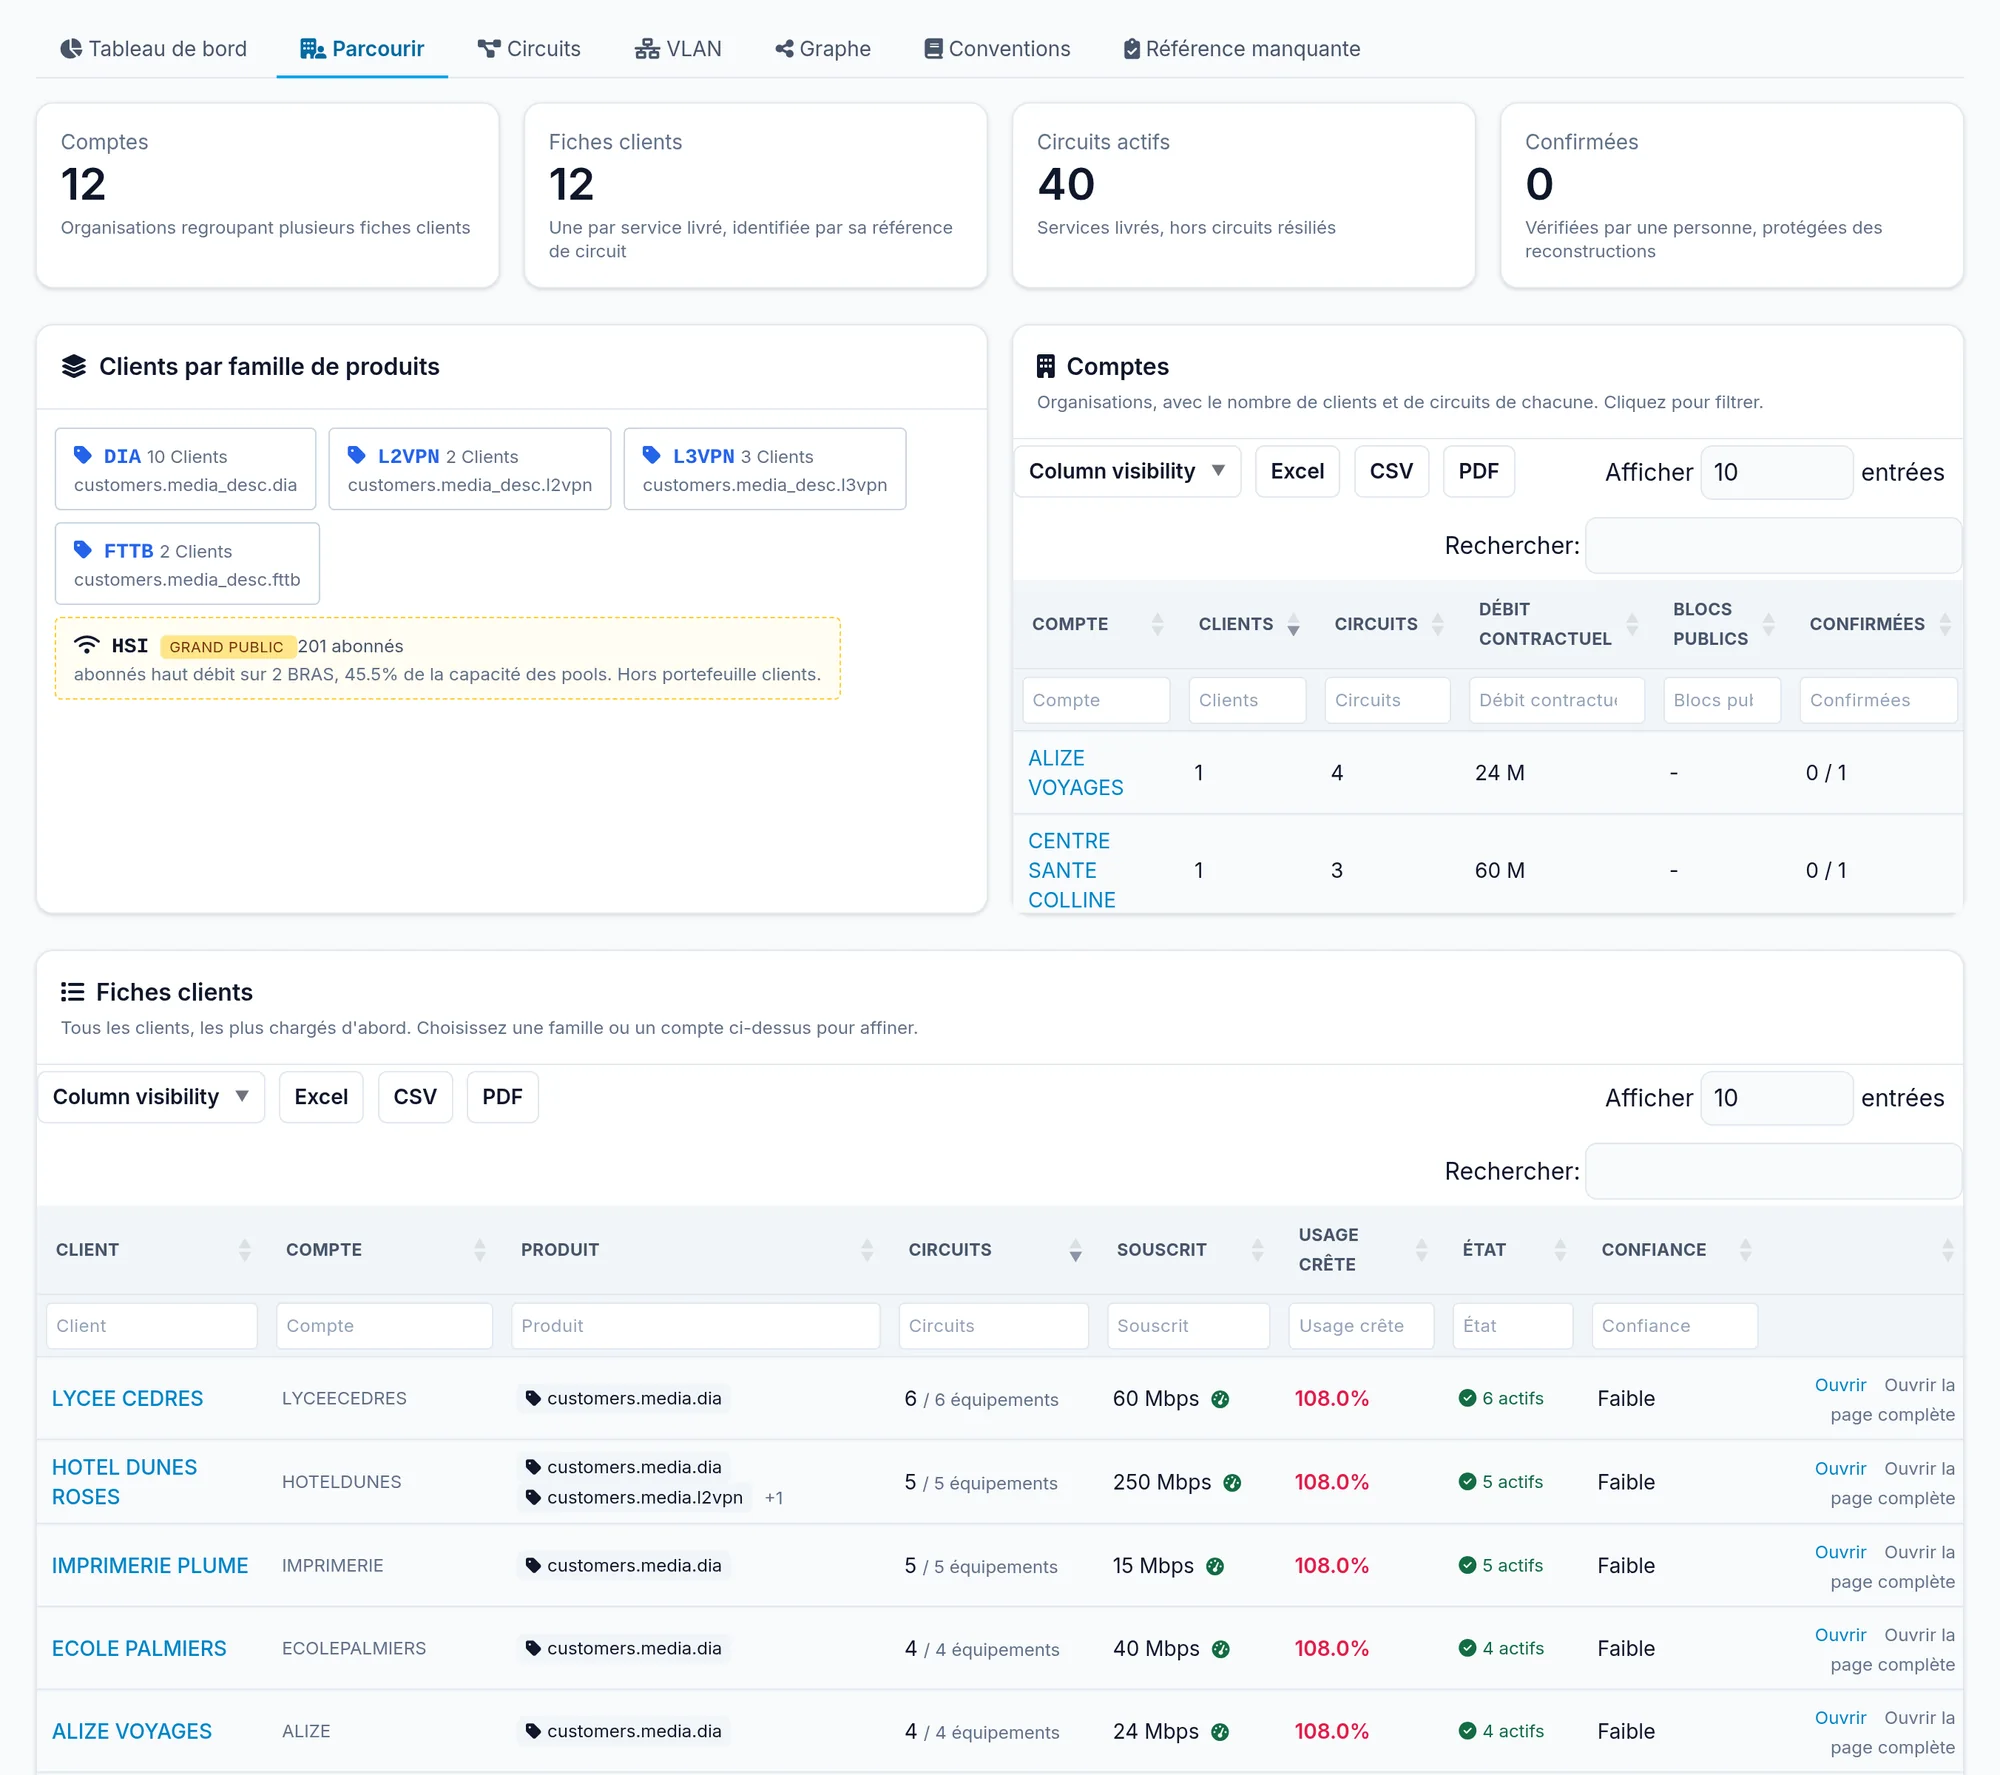Switch to the Circuits tab
Viewport: 2000px width, 1775px height.
click(x=529, y=49)
